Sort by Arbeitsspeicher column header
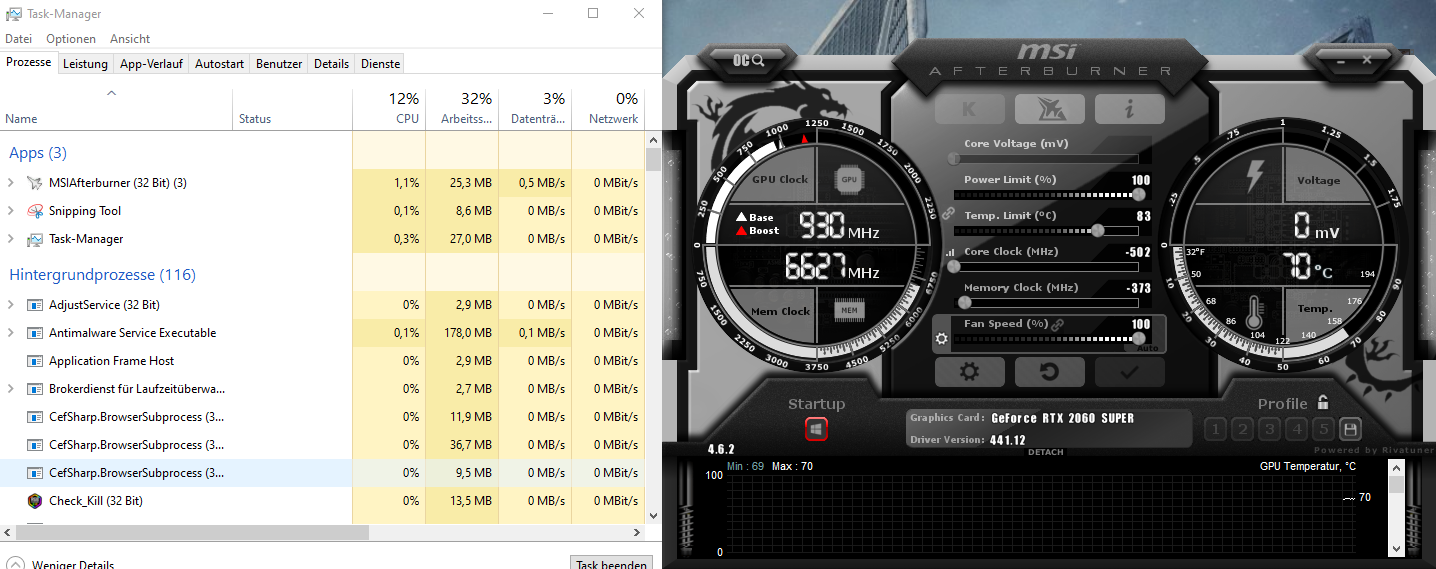This screenshot has height=569, width=1436. tap(462, 109)
